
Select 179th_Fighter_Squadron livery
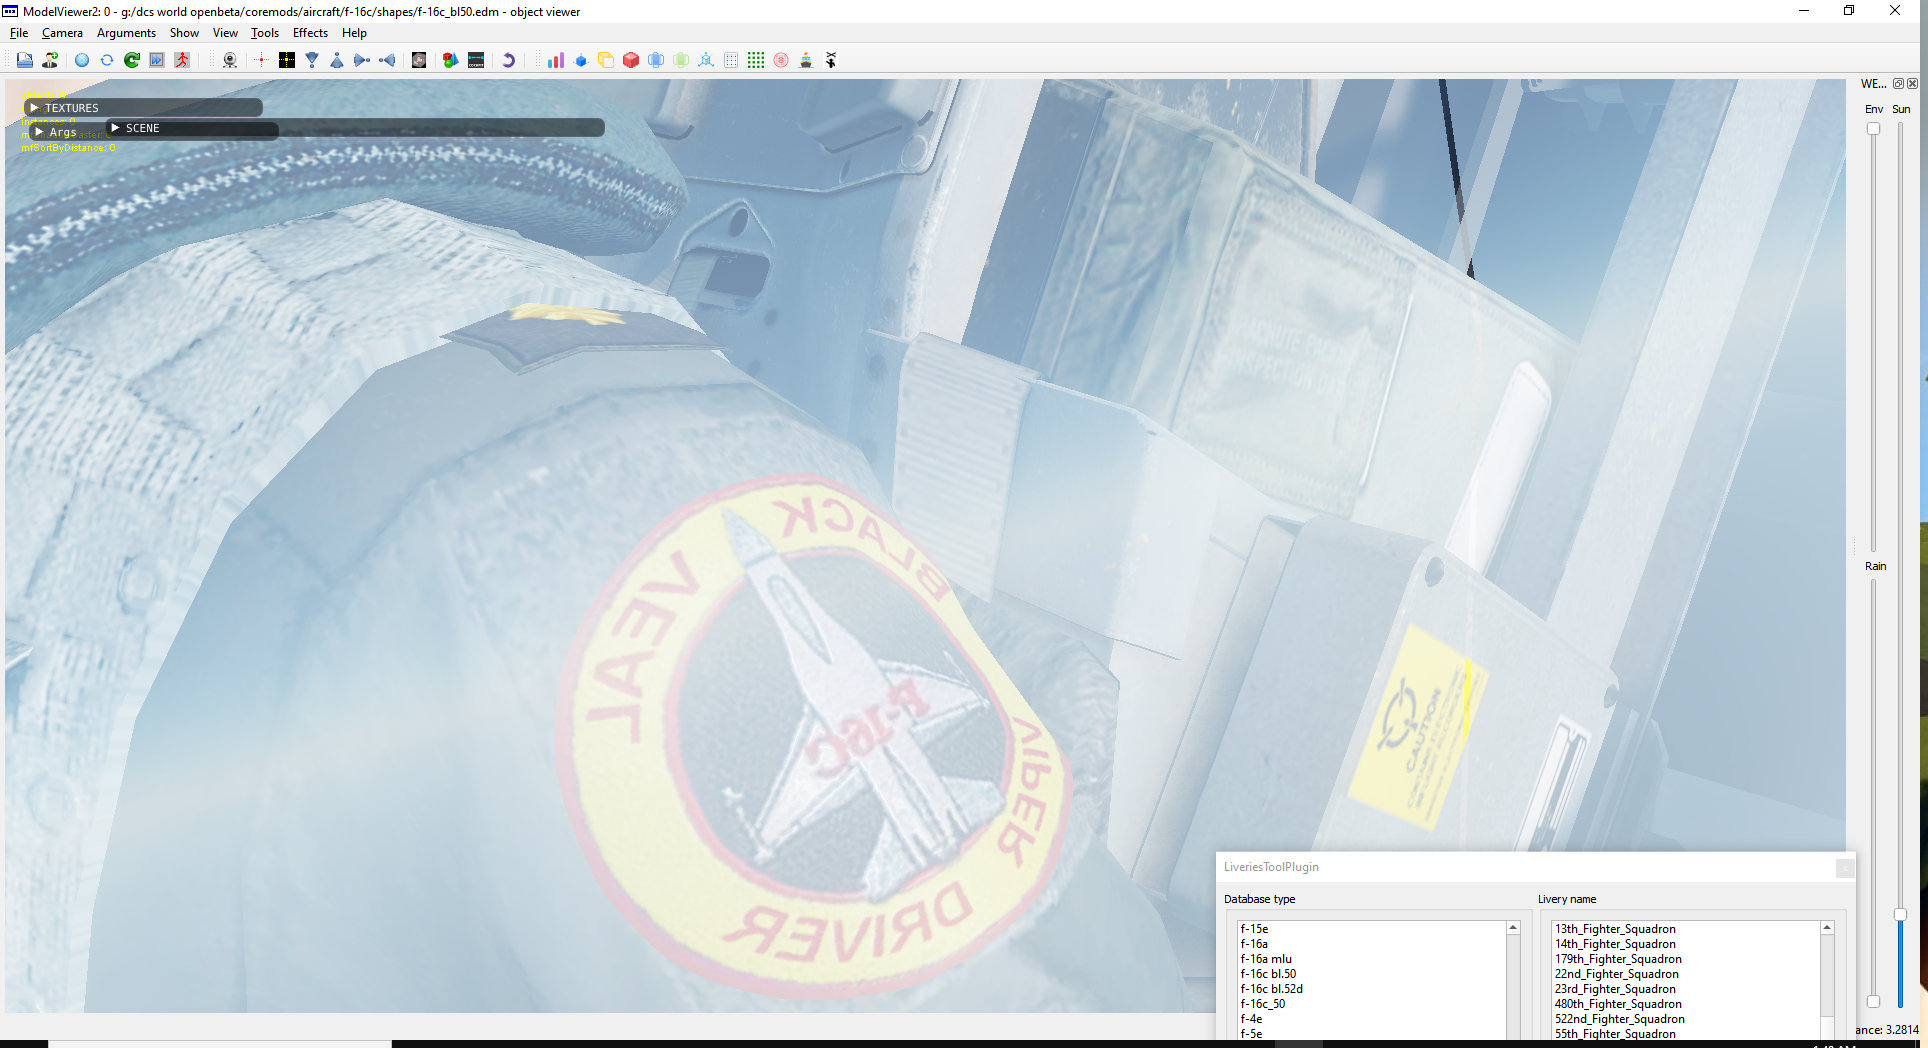coord(1686,959)
